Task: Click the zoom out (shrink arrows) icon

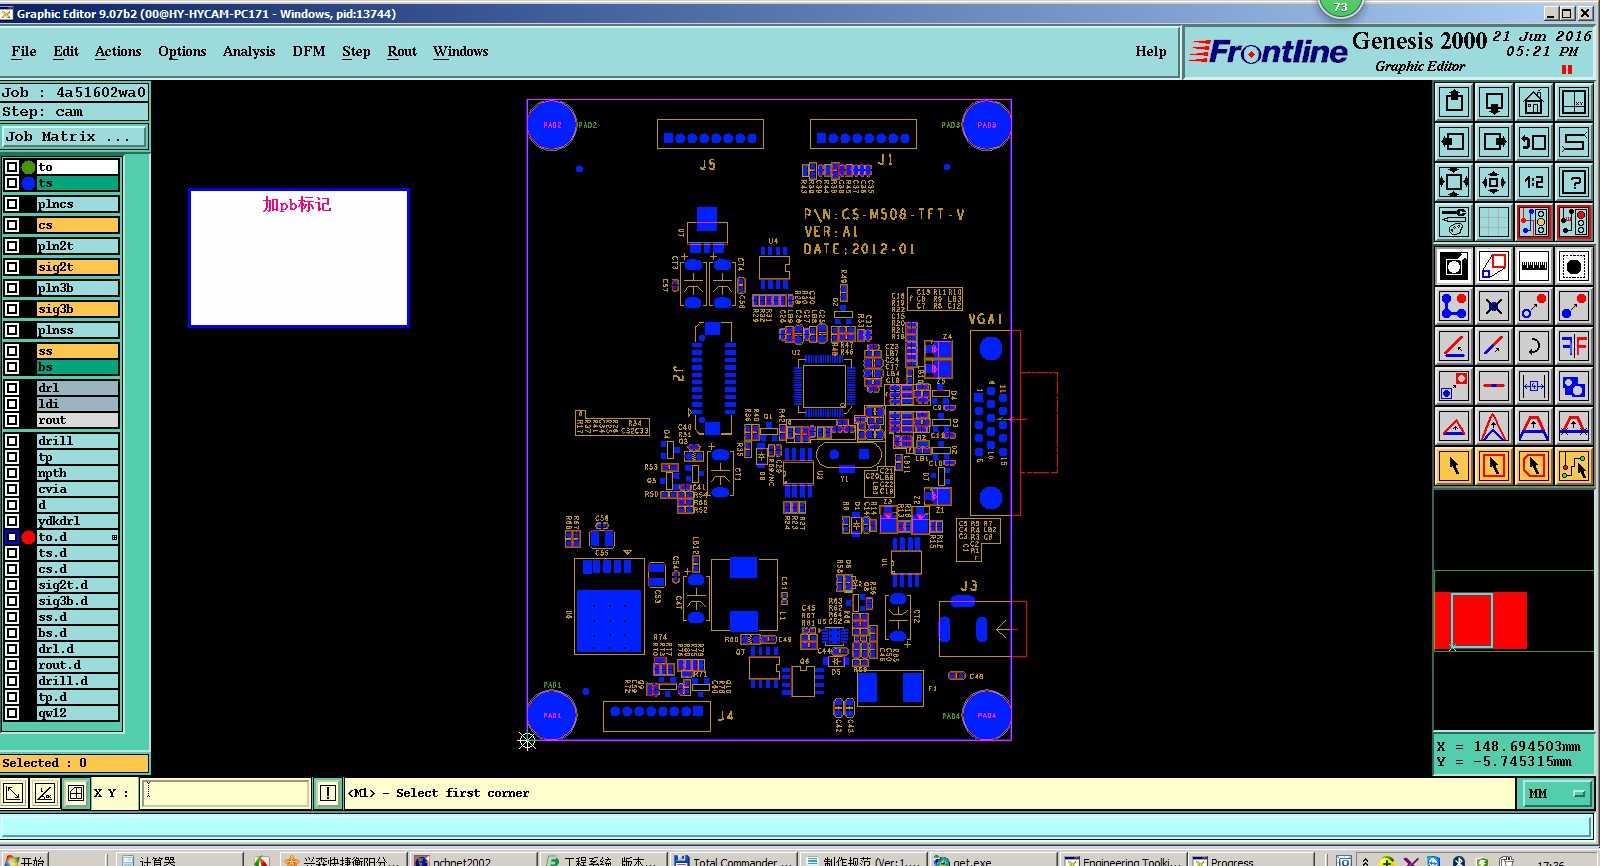Action: click(x=1494, y=182)
